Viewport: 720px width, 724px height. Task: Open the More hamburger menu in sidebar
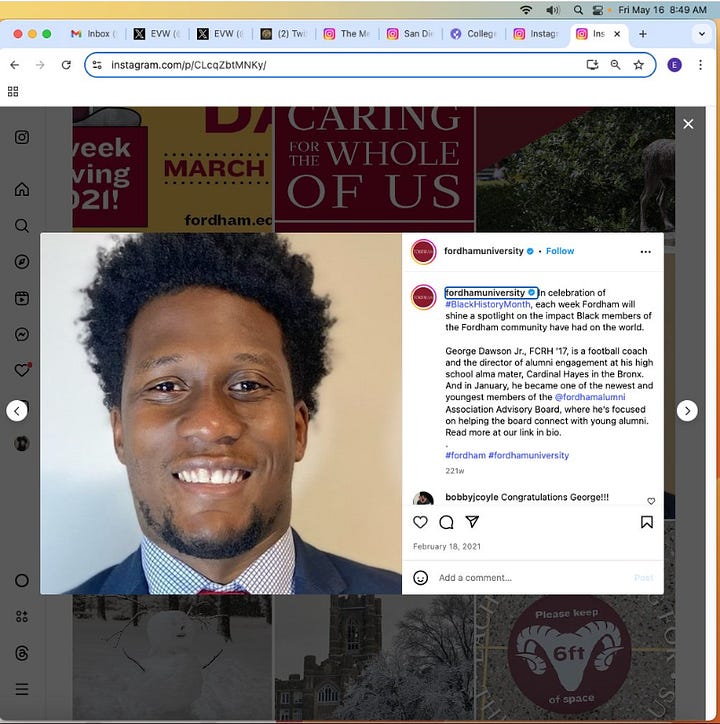pos(22,689)
